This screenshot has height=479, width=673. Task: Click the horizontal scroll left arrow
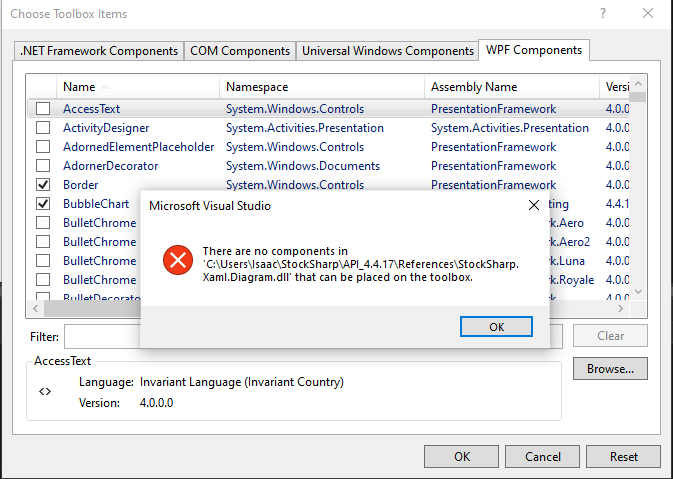tap(36, 308)
